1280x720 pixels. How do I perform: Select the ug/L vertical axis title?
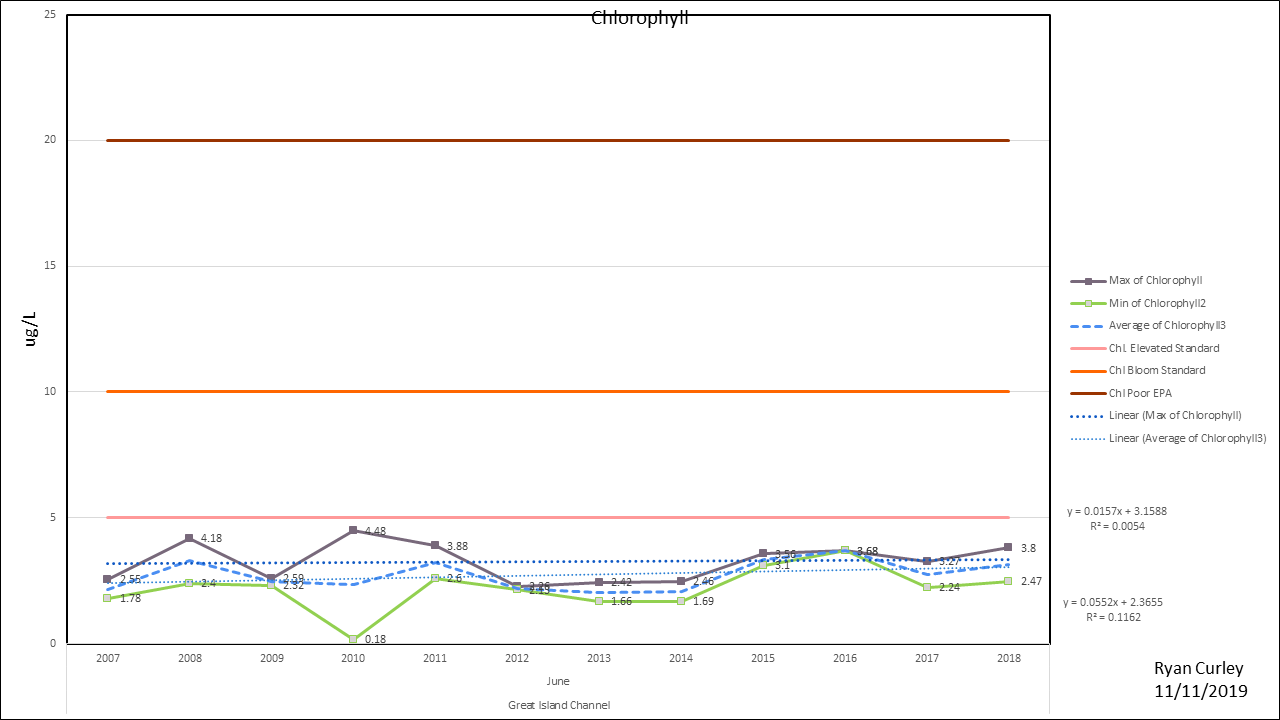coord(31,328)
